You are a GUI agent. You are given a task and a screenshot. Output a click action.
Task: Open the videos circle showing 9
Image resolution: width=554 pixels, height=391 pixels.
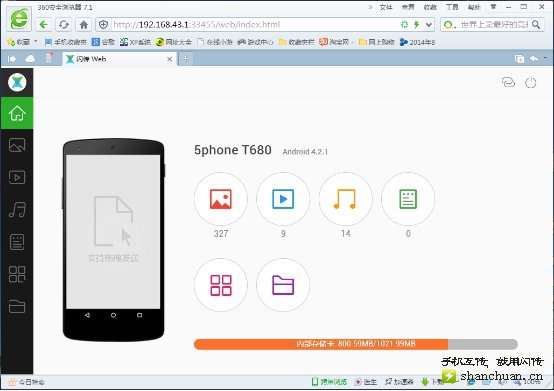[283, 199]
